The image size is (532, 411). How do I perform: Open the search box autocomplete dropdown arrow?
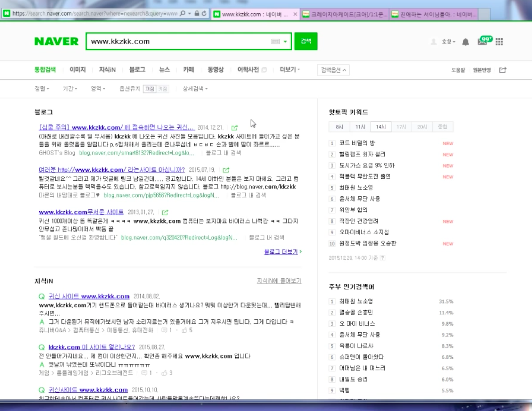285,42
